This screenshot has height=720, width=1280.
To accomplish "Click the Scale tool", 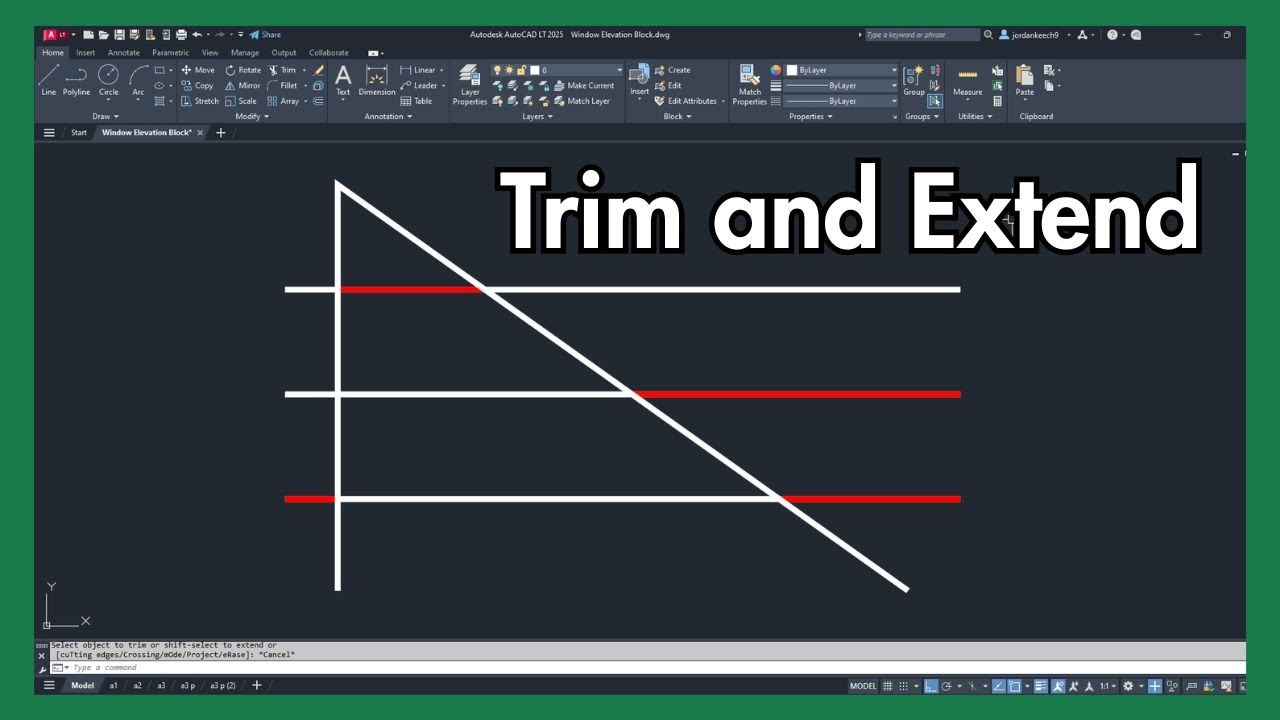I will [241, 101].
